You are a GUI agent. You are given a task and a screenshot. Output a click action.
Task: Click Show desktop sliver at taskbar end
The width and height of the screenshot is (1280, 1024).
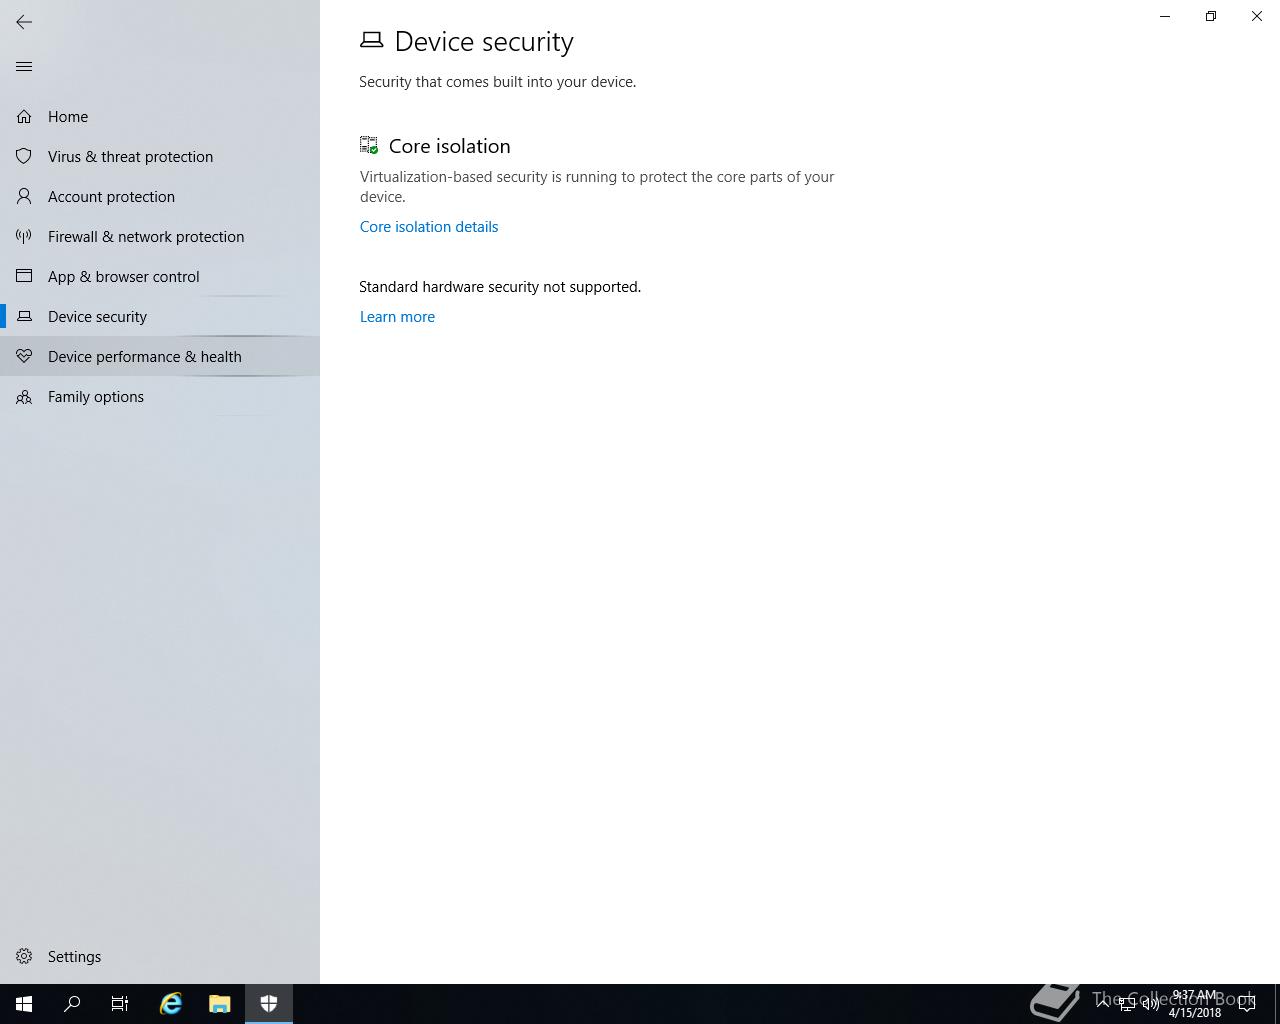pos(1277,1004)
